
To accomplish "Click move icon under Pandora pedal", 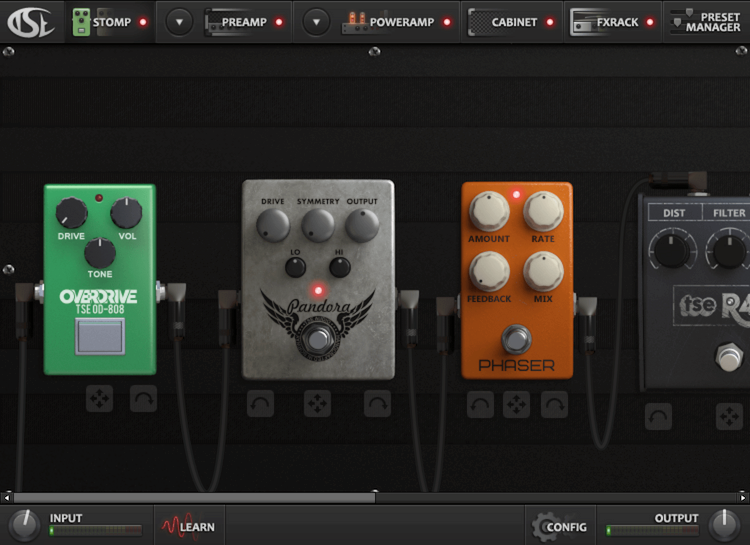I will 318,404.
